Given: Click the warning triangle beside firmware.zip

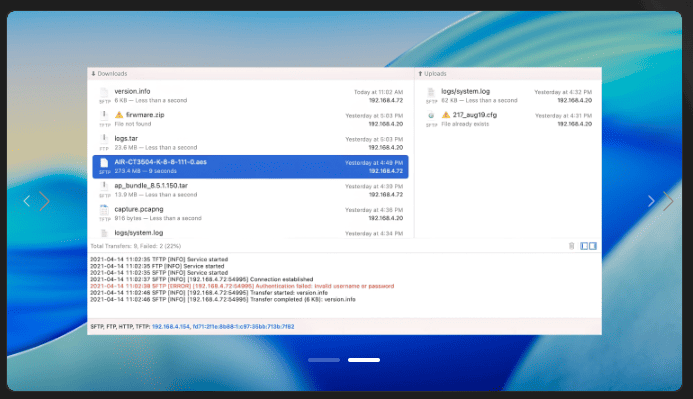Looking at the screenshot, I should point(119,115).
